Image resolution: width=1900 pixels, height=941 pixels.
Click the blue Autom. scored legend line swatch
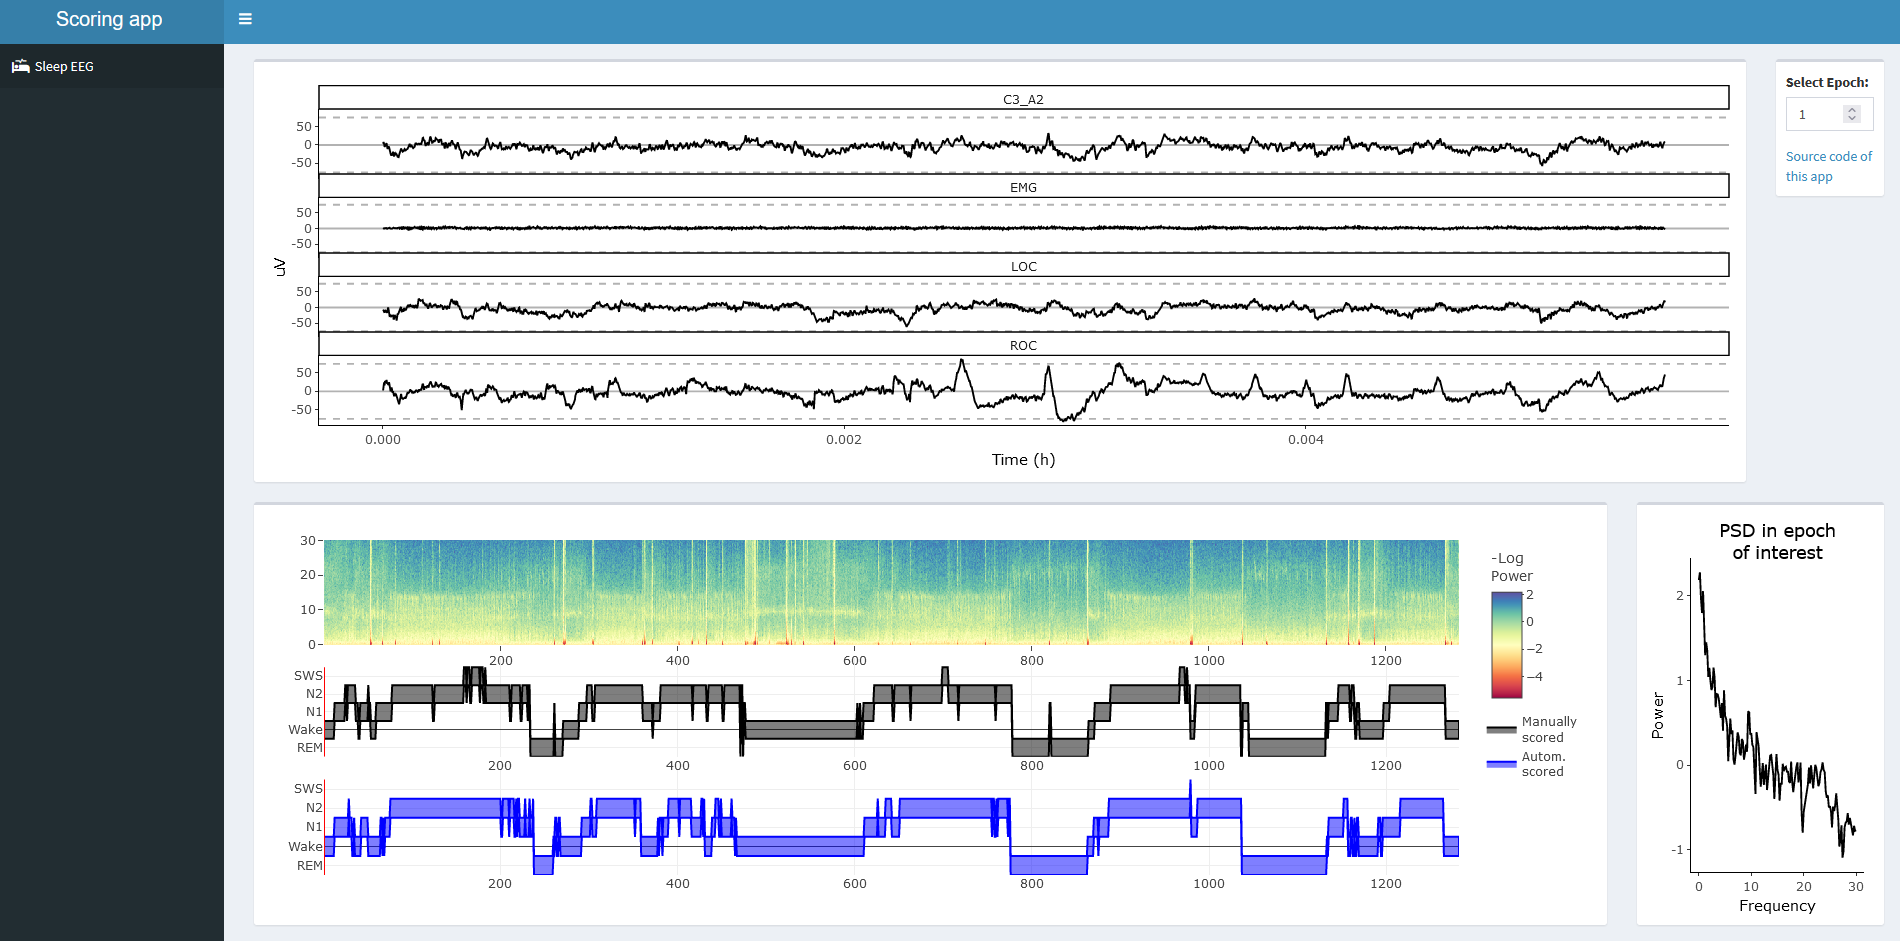point(1501,764)
